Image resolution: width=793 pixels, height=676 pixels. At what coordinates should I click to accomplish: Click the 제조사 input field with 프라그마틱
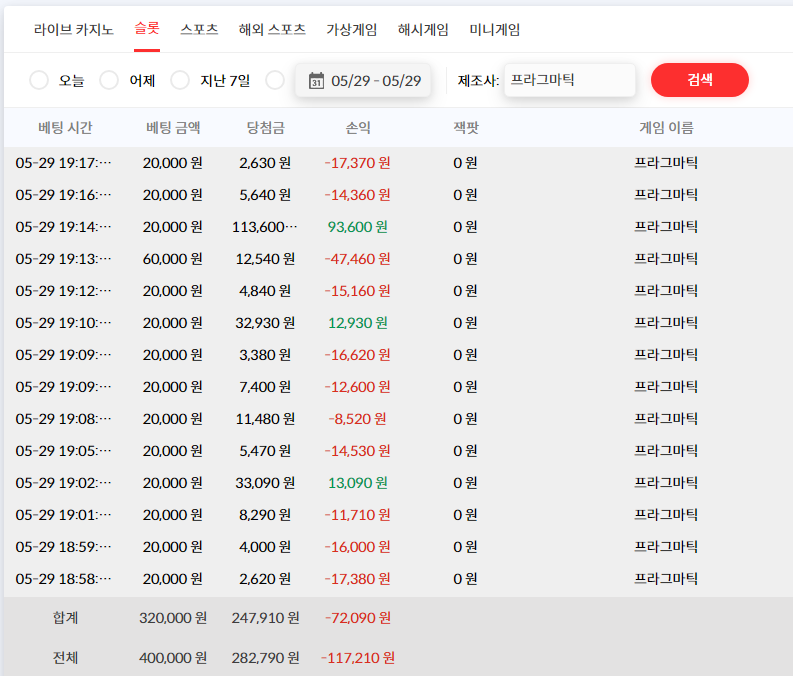tap(569, 80)
